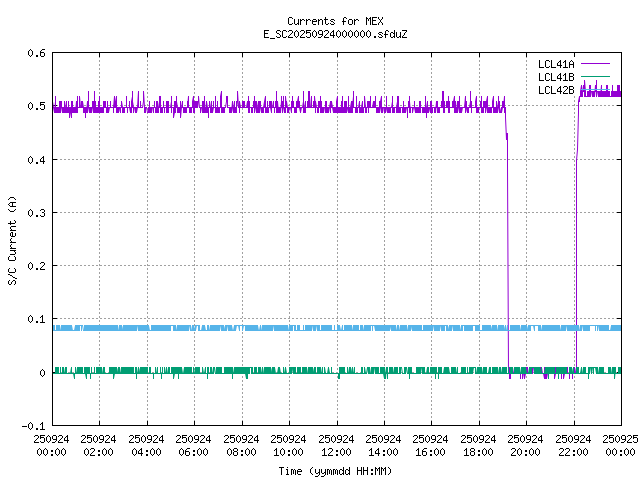
Task: Click the LCL41A legend label
Action: pyautogui.click(x=555, y=64)
